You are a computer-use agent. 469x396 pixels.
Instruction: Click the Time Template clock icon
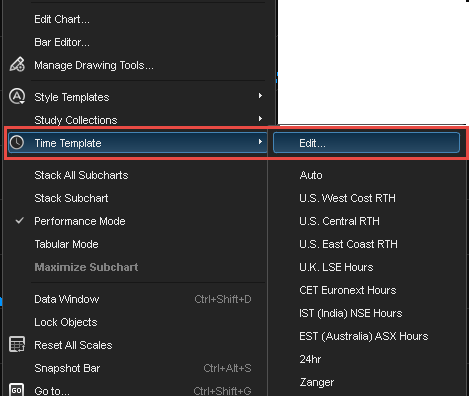click(x=17, y=143)
